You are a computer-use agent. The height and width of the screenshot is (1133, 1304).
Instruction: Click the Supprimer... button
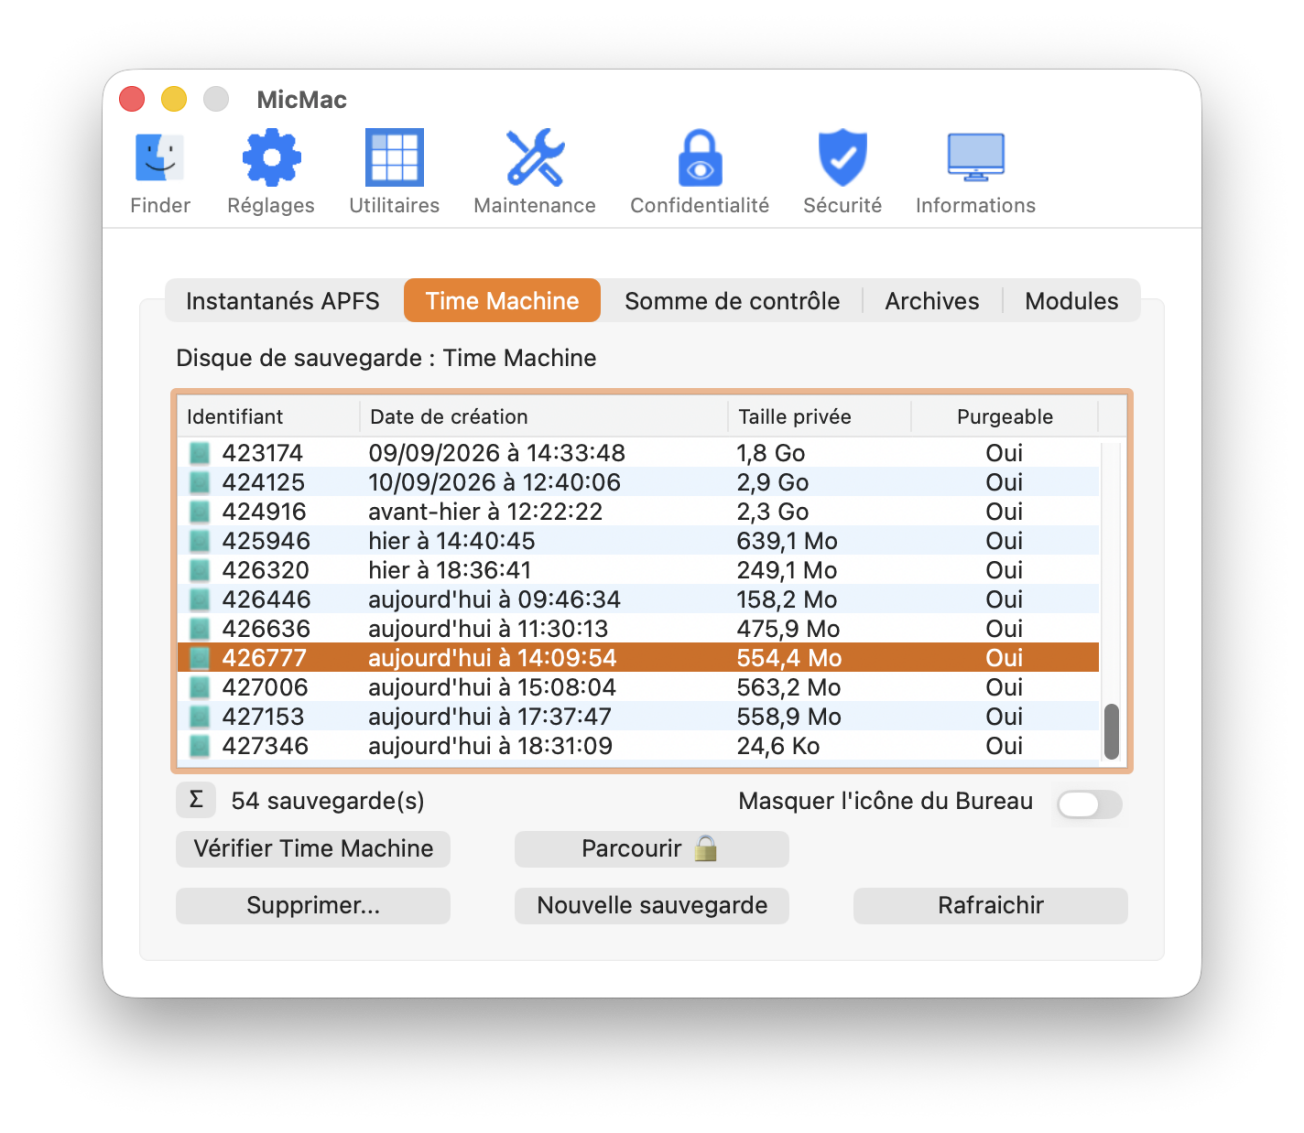pos(313,906)
